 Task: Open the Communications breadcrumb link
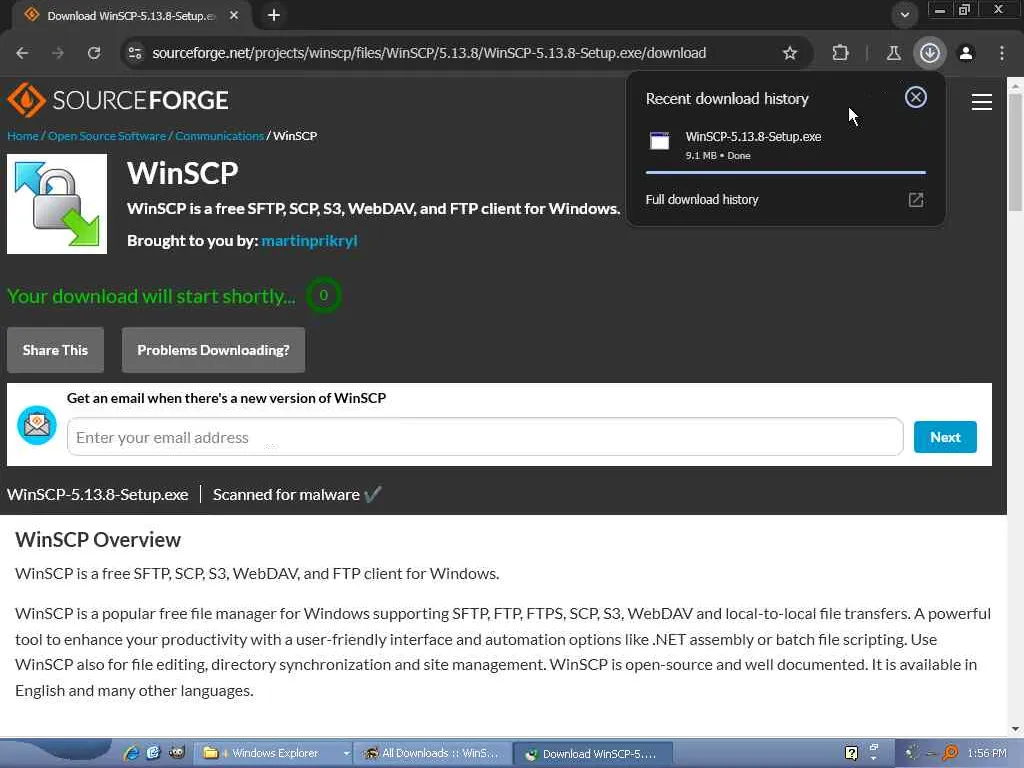pos(219,136)
